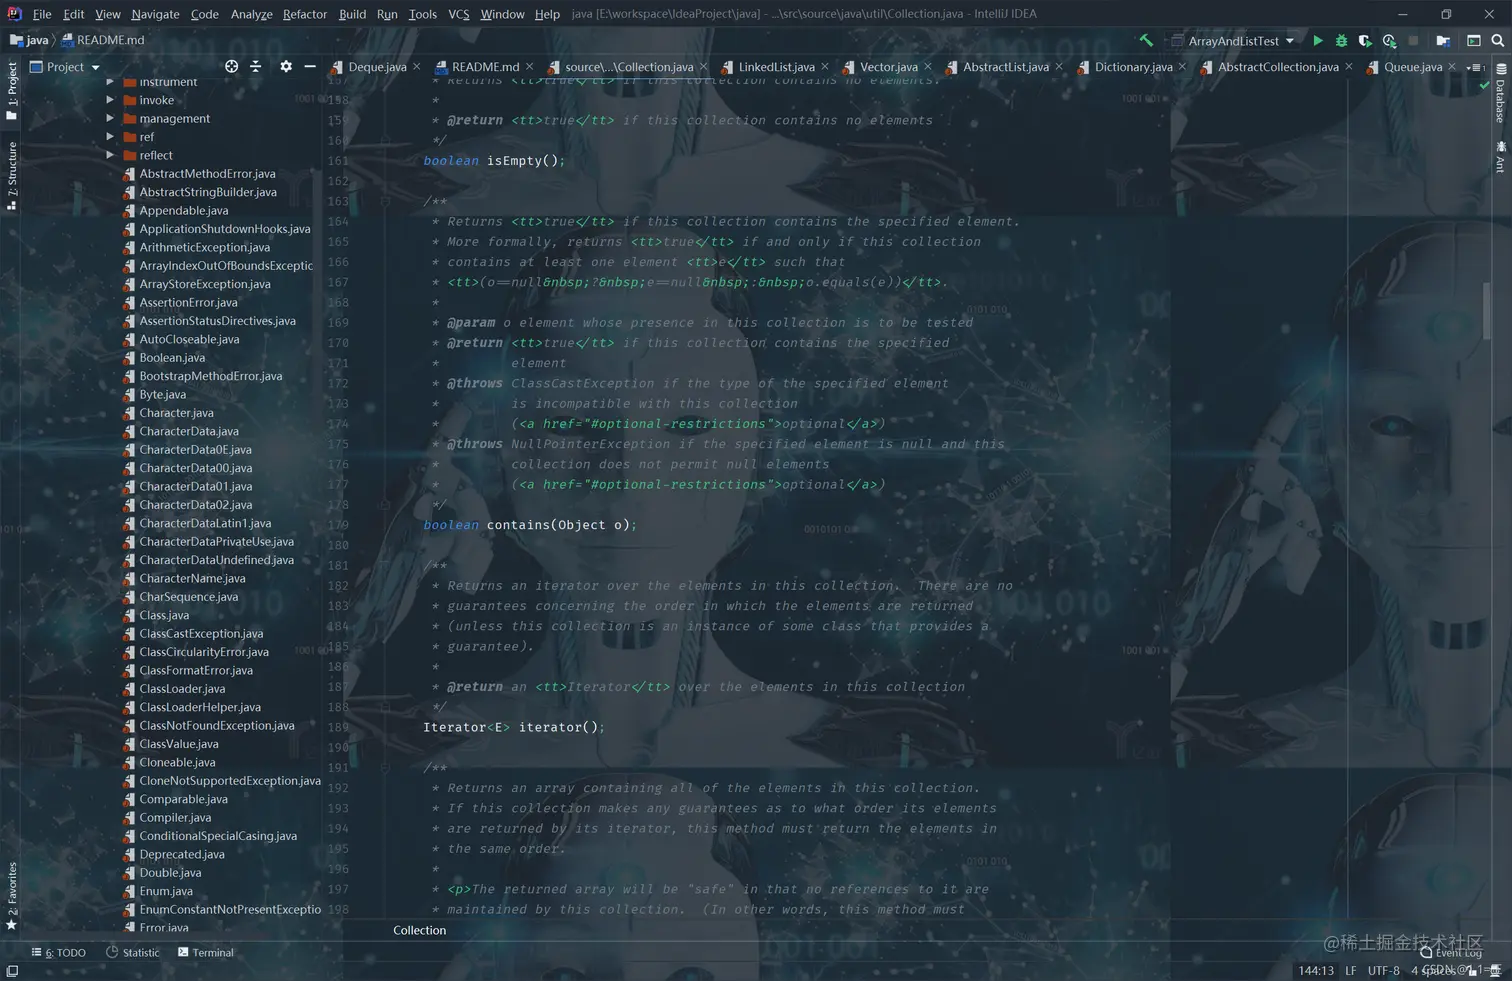Run ArrayAndListTest with the green play icon
Screen dimensions: 1512x981
[x=1318, y=40]
